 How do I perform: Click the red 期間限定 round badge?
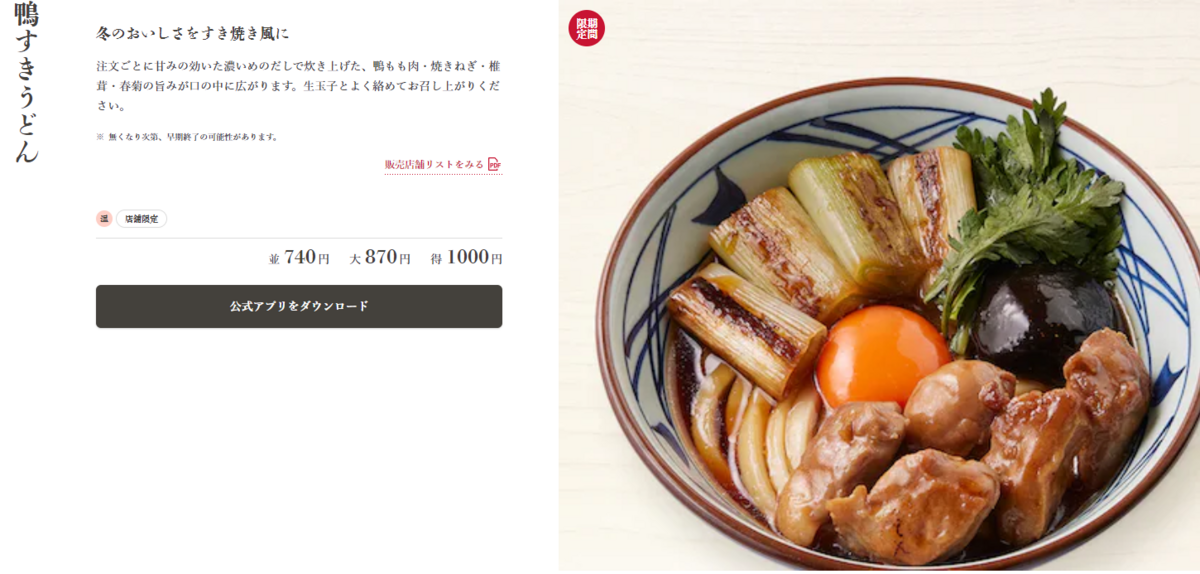(x=587, y=28)
